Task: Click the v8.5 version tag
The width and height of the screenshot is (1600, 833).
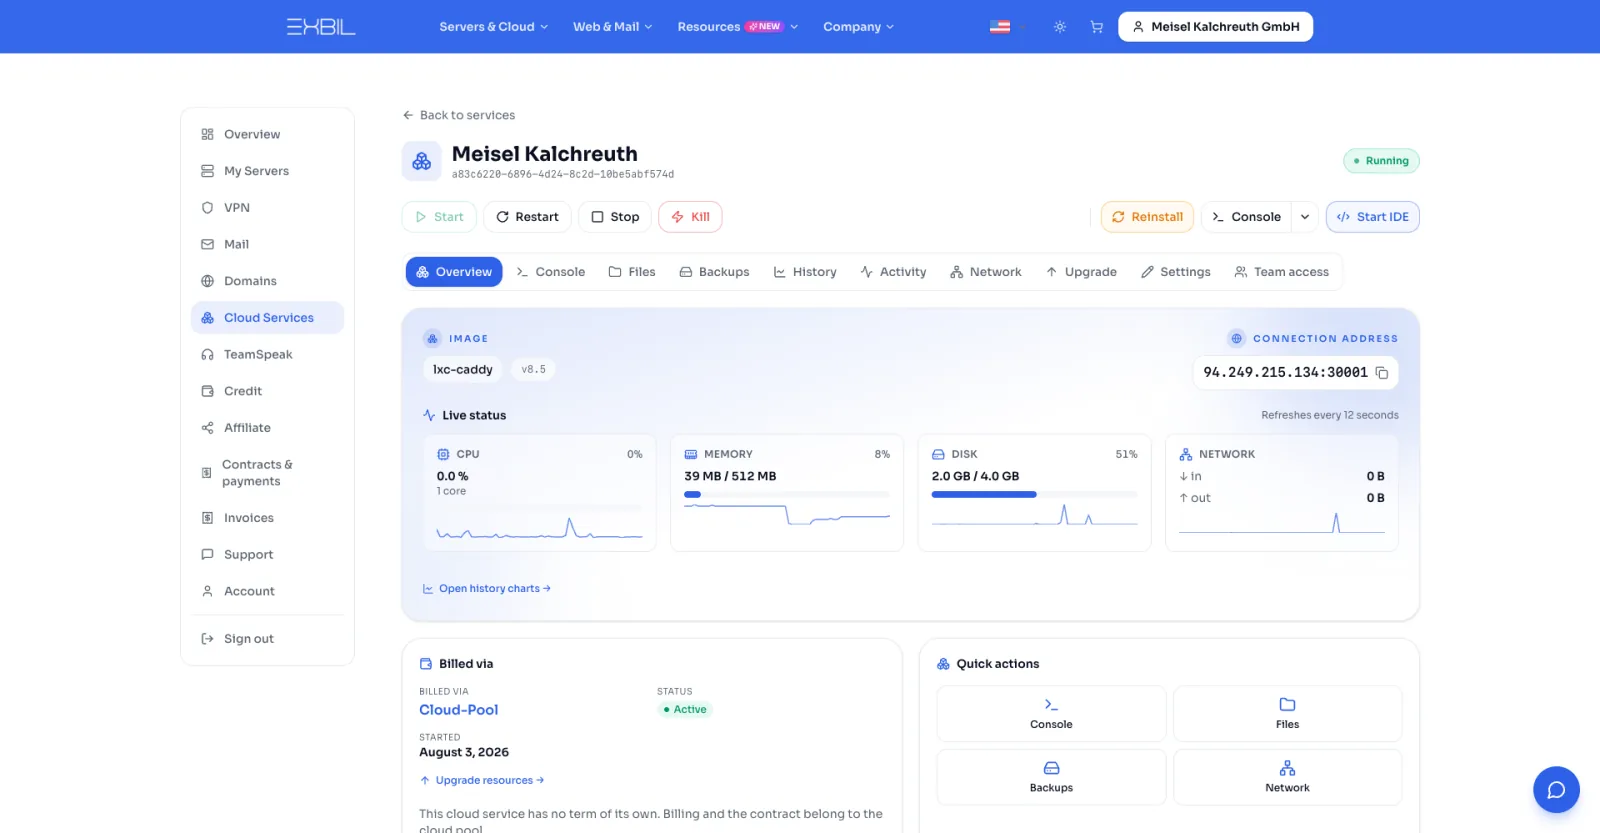Action: point(534,370)
